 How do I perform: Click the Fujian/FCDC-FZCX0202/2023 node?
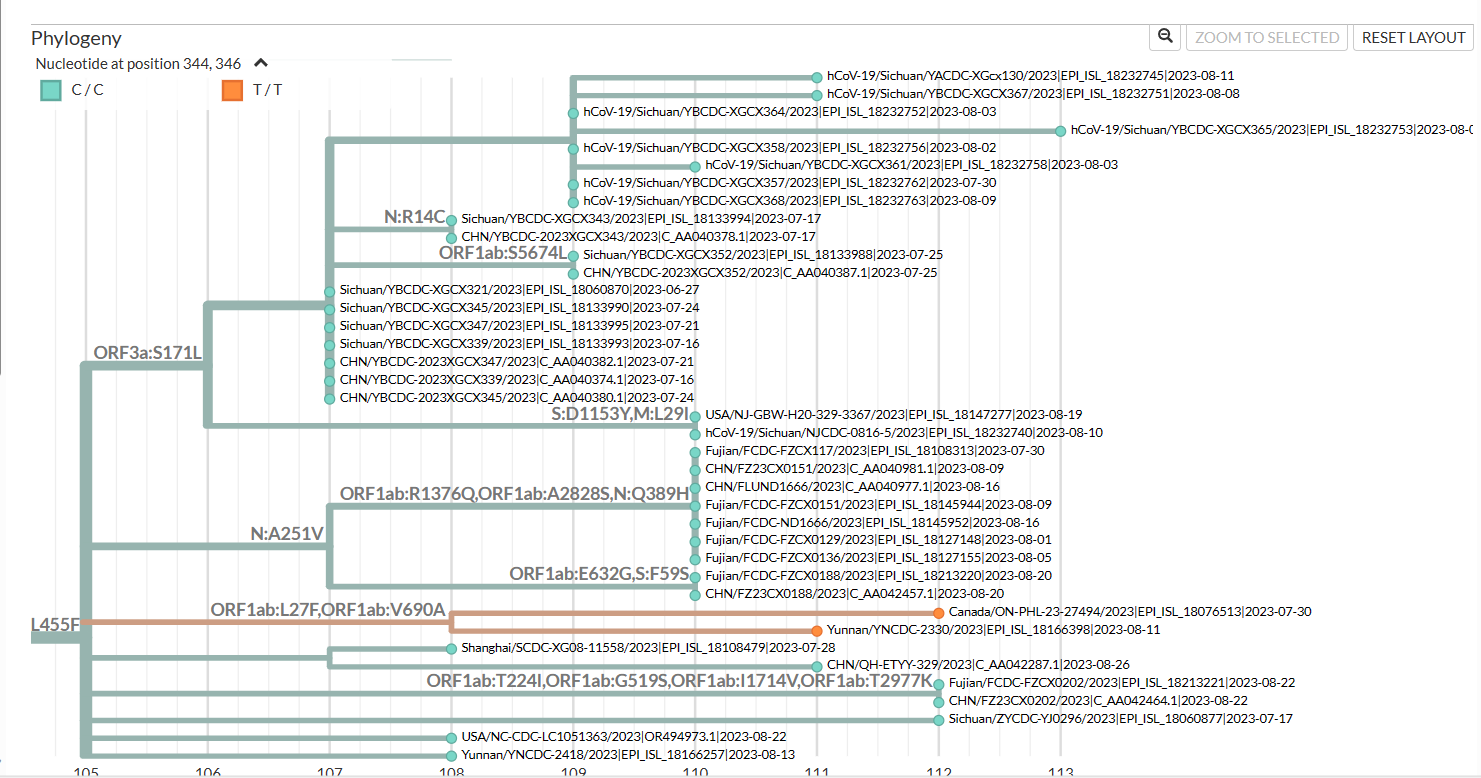click(937, 684)
